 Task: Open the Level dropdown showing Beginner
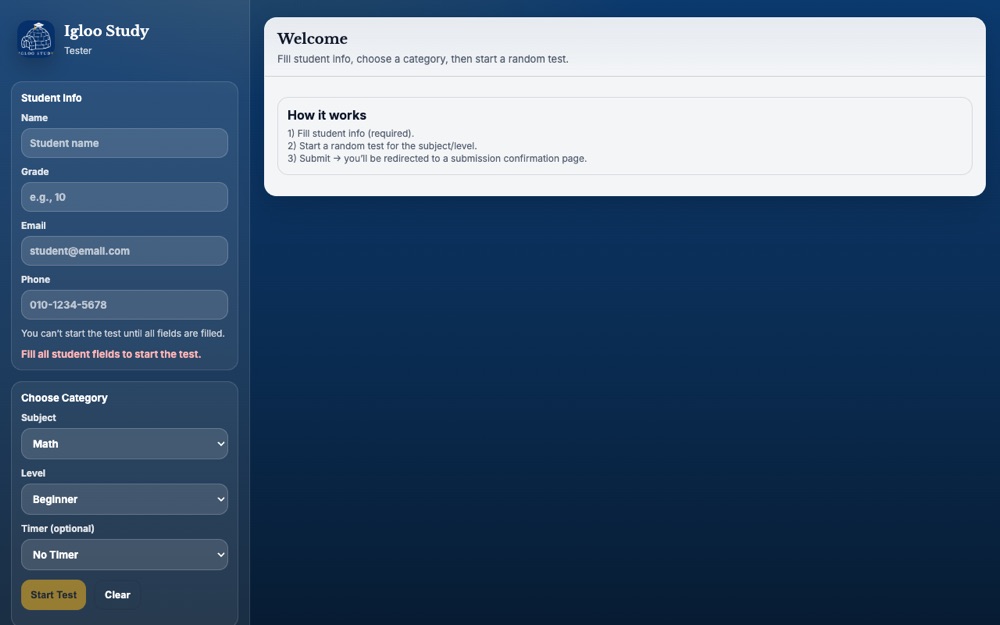pyautogui.click(x=124, y=499)
